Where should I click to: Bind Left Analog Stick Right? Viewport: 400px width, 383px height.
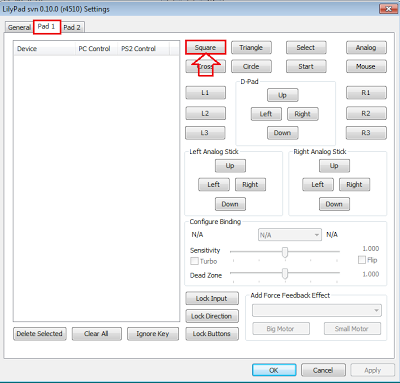[250, 184]
